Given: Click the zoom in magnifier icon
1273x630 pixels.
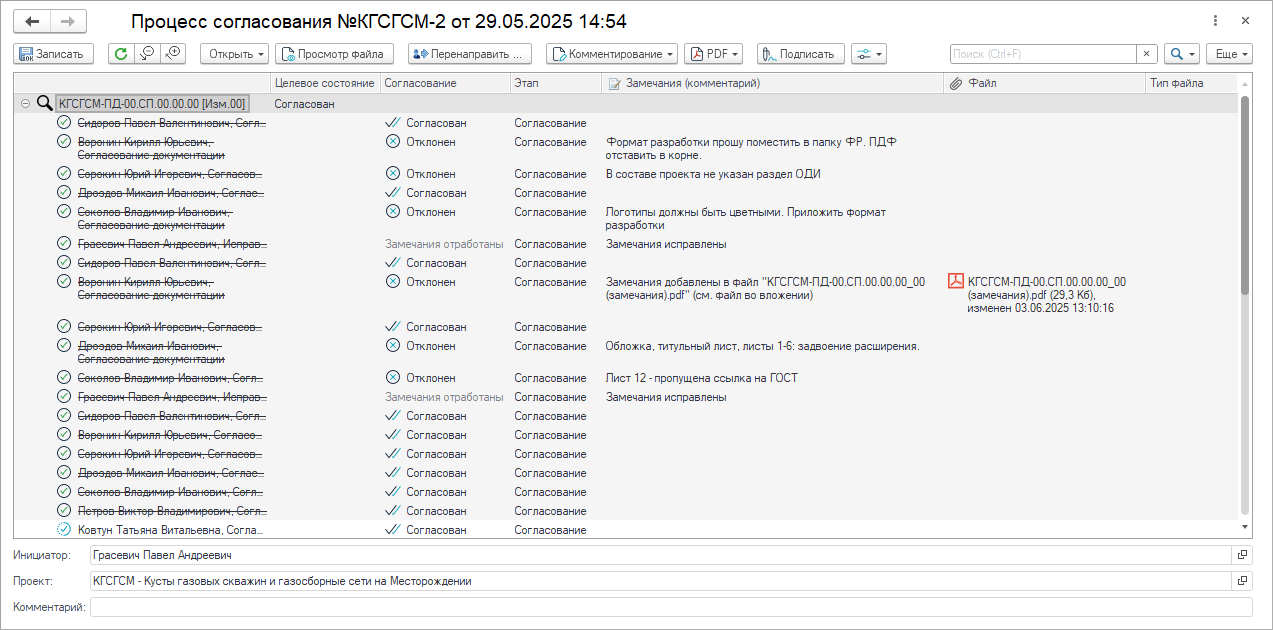Looking at the screenshot, I should [x=173, y=54].
